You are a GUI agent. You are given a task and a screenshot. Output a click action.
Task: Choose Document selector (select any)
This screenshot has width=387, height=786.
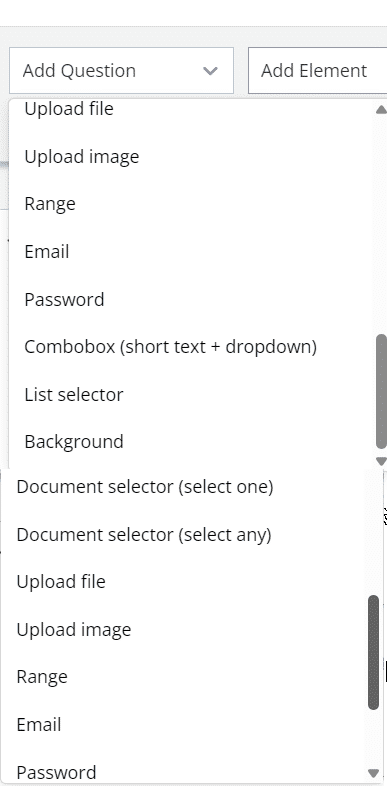click(x=144, y=534)
